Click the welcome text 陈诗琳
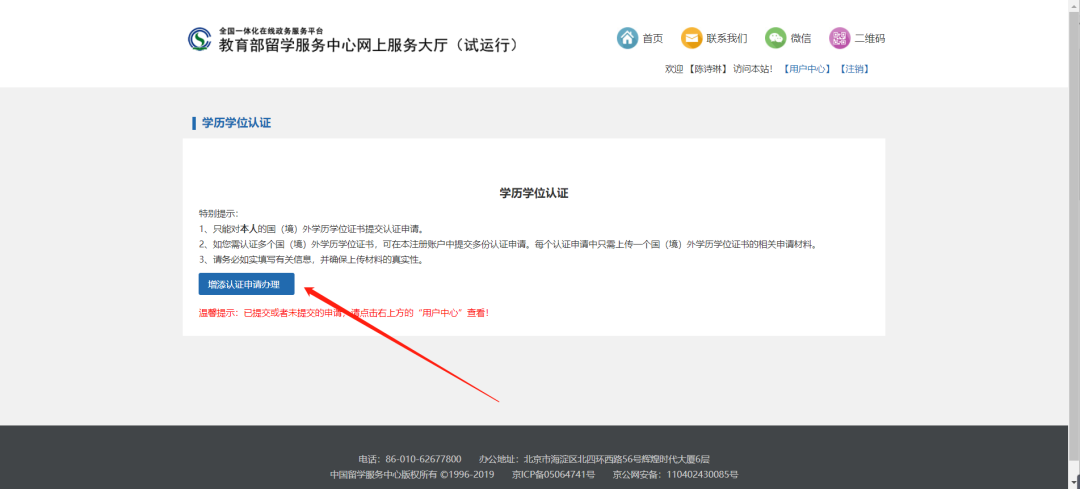The height and width of the screenshot is (489, 1080). point(707,69)
